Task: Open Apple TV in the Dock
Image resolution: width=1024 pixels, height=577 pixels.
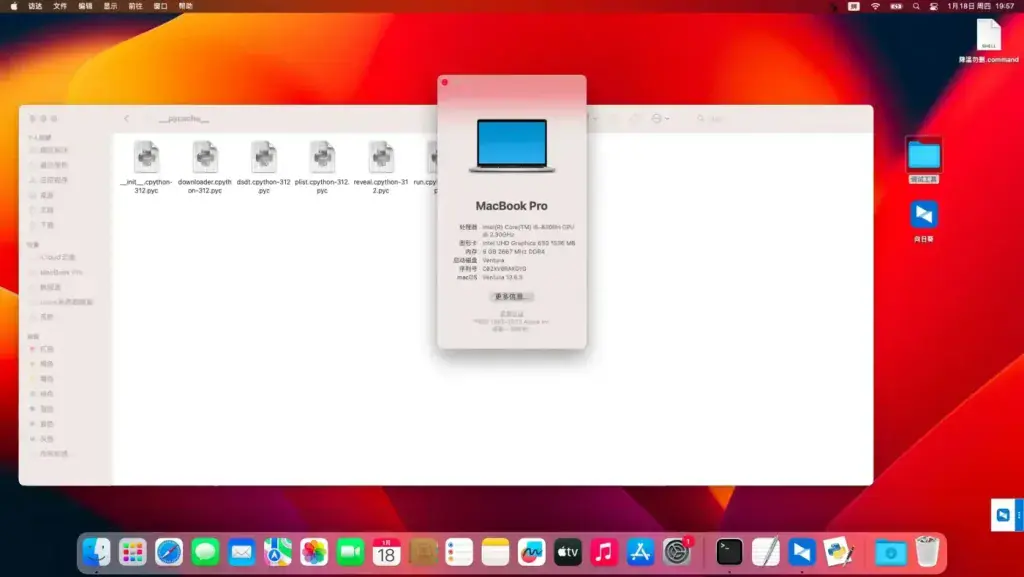Action: 568,553
